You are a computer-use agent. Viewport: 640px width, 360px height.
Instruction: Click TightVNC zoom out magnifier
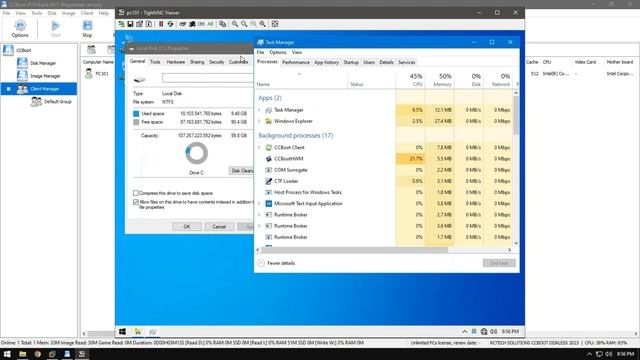click(x=244, y=24)
